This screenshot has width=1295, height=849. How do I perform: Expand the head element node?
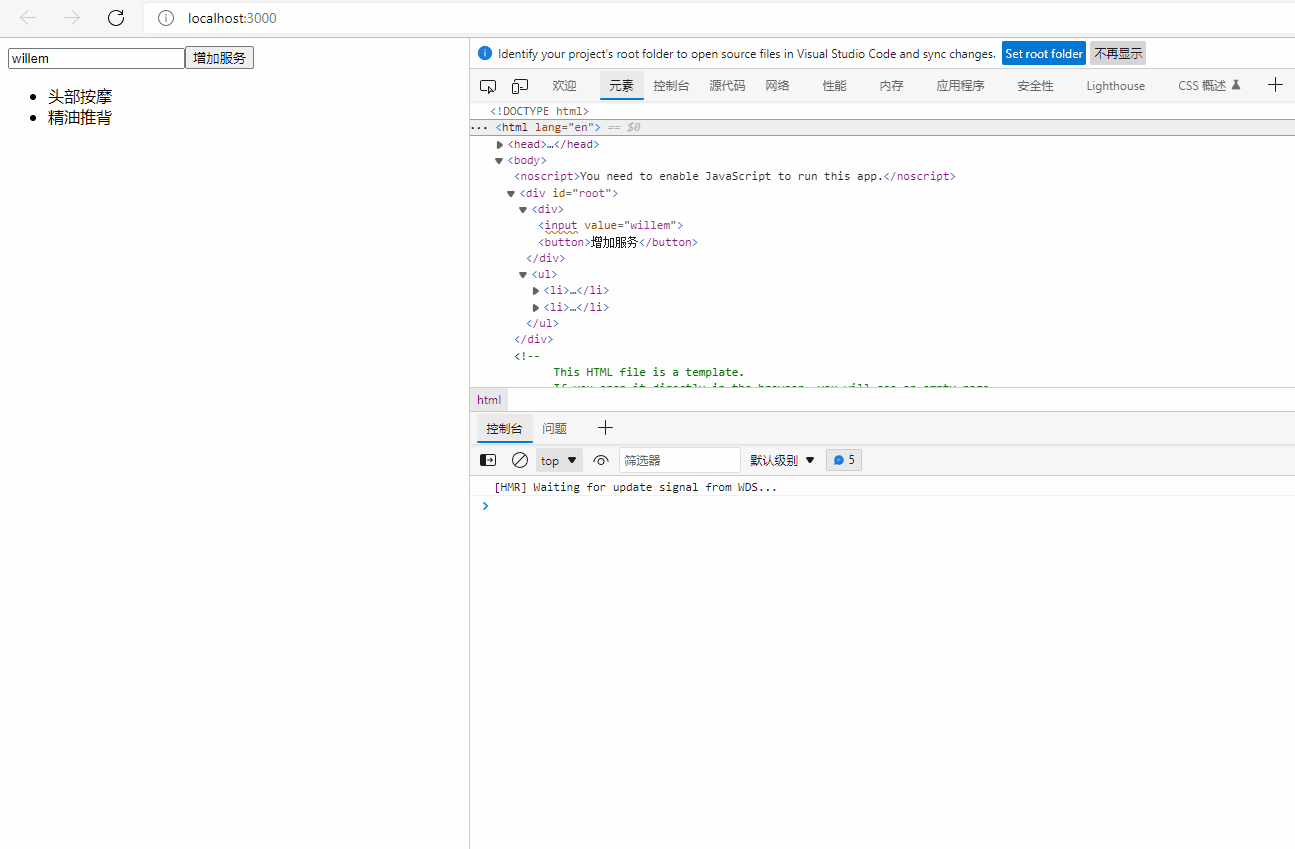500,145
